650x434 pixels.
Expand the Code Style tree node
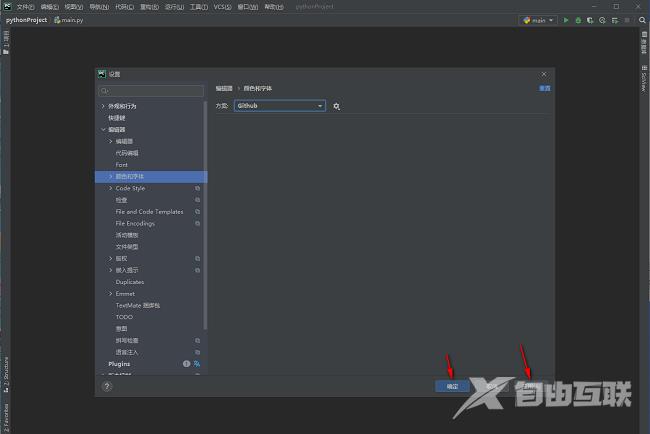[111, 188]
